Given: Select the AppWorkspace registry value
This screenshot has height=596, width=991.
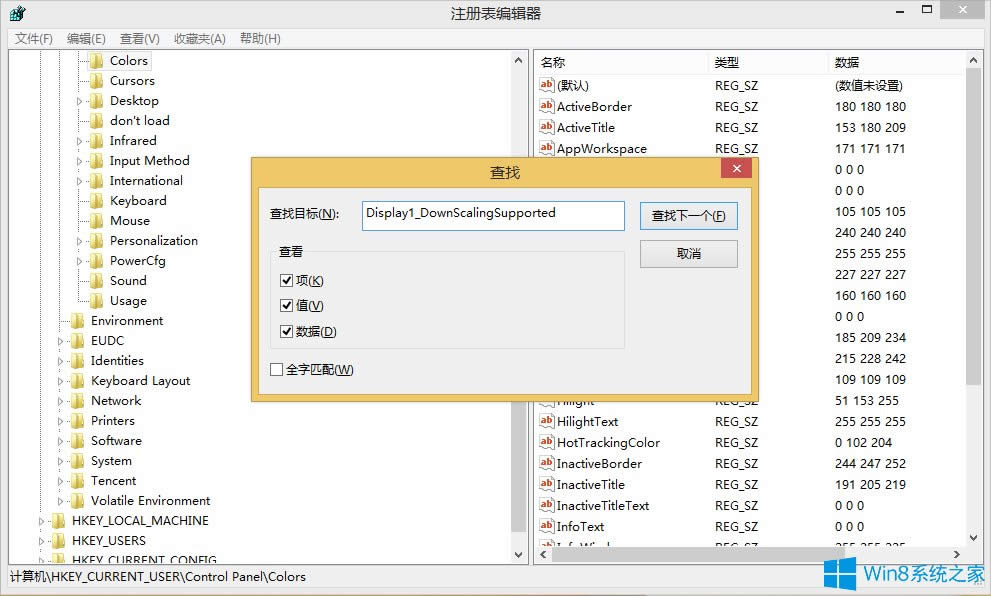Looking at the screenshot, I should point(597,148).
